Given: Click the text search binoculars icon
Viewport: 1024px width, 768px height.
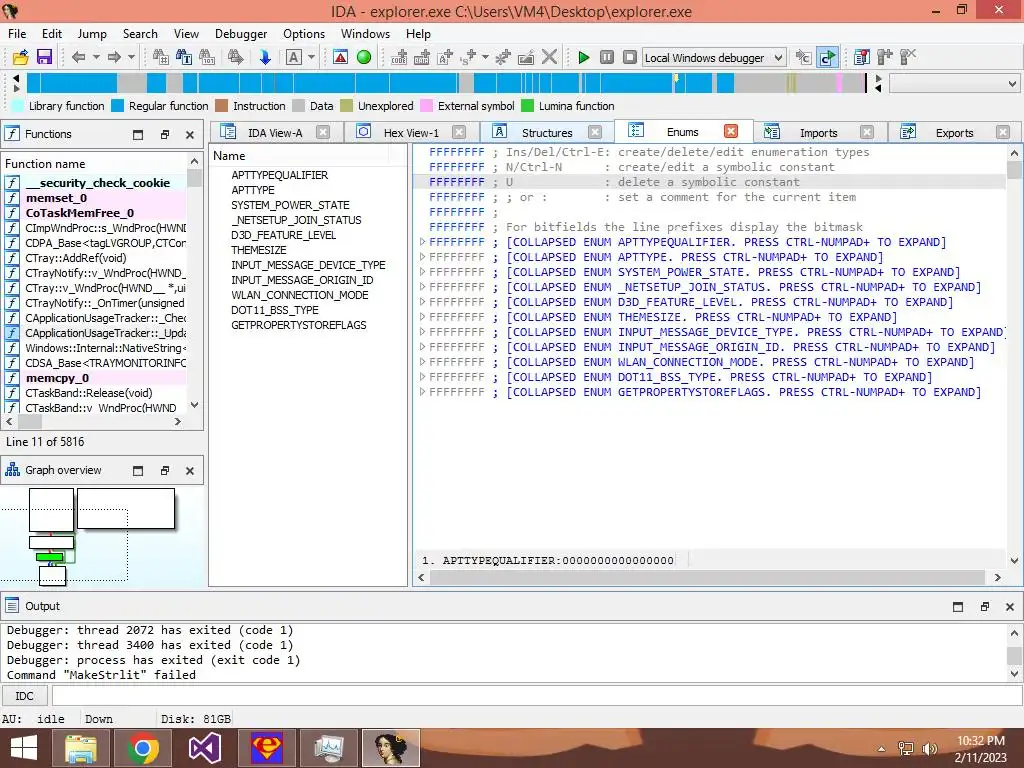Looking at the screenshot, I should click(x=184, y=57).
